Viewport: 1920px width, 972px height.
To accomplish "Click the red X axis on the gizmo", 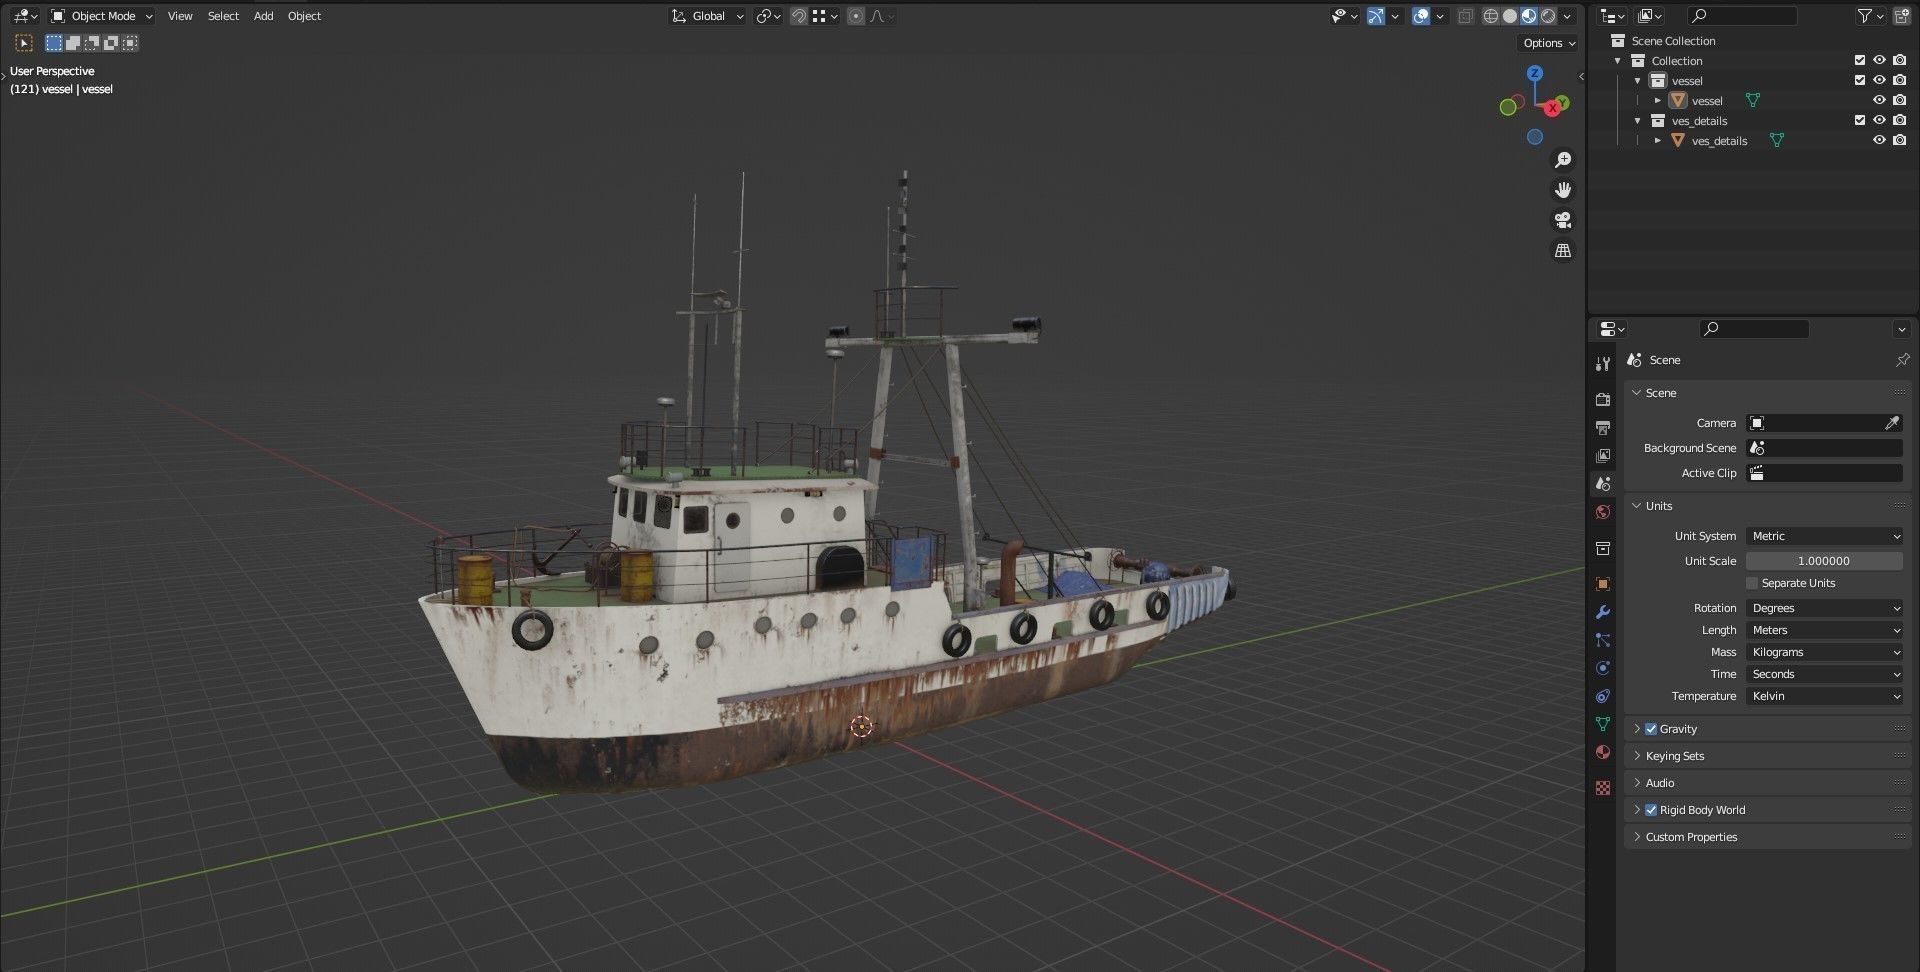I will (1552, 108).
